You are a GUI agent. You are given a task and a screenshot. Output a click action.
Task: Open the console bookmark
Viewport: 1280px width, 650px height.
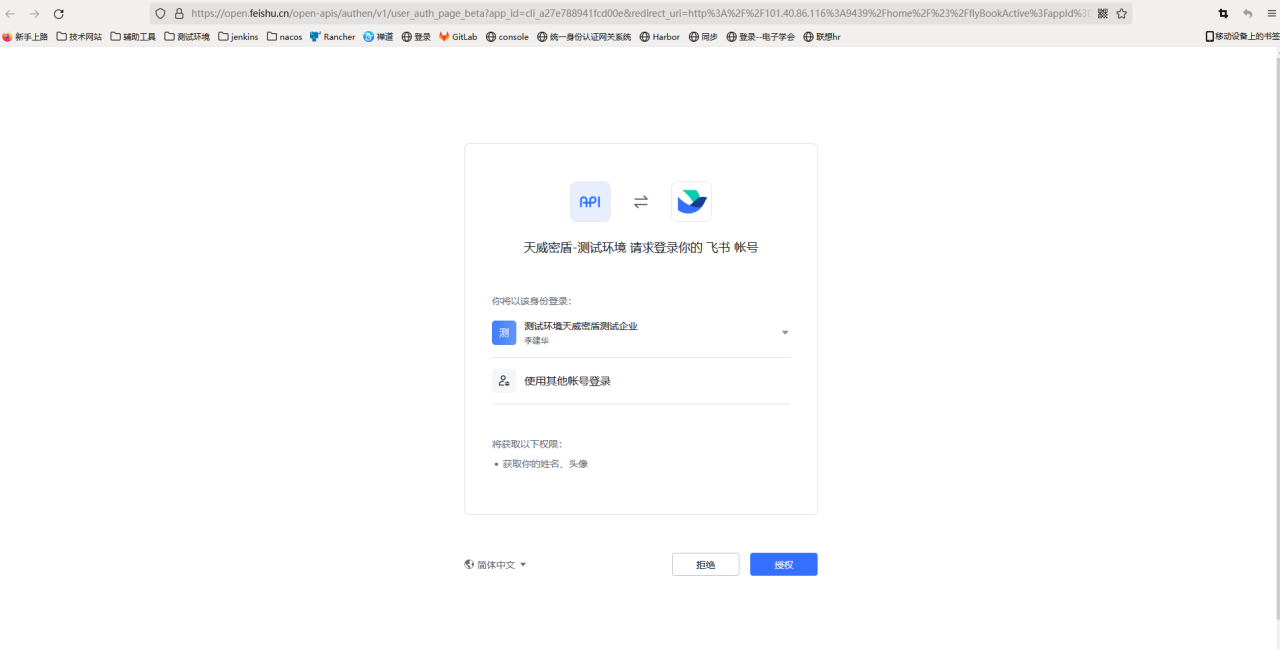[507, 37]
